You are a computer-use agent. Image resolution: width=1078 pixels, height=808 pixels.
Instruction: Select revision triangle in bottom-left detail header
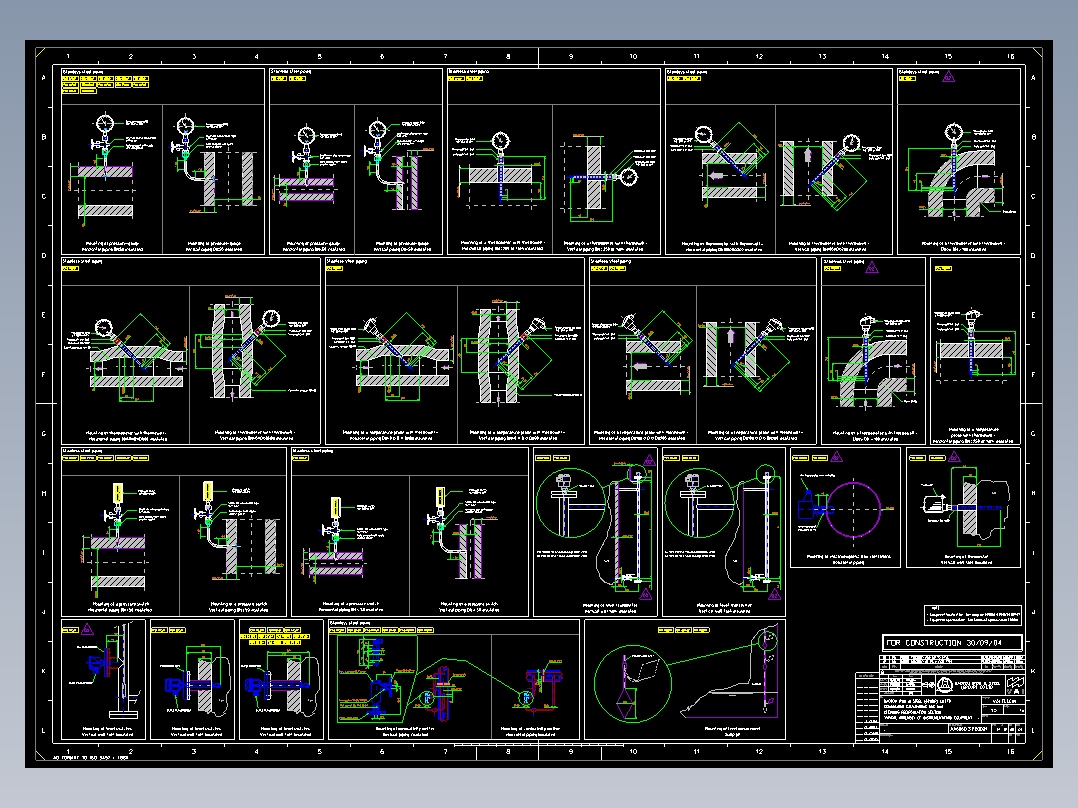(87, 629)
